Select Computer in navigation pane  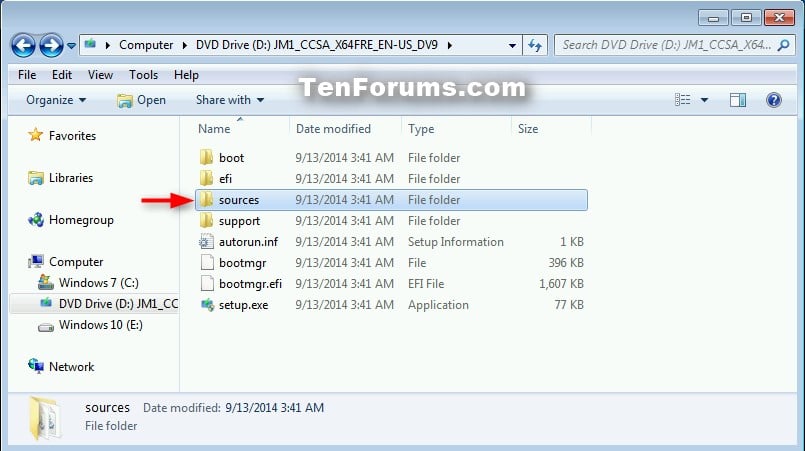coord(76,262)
